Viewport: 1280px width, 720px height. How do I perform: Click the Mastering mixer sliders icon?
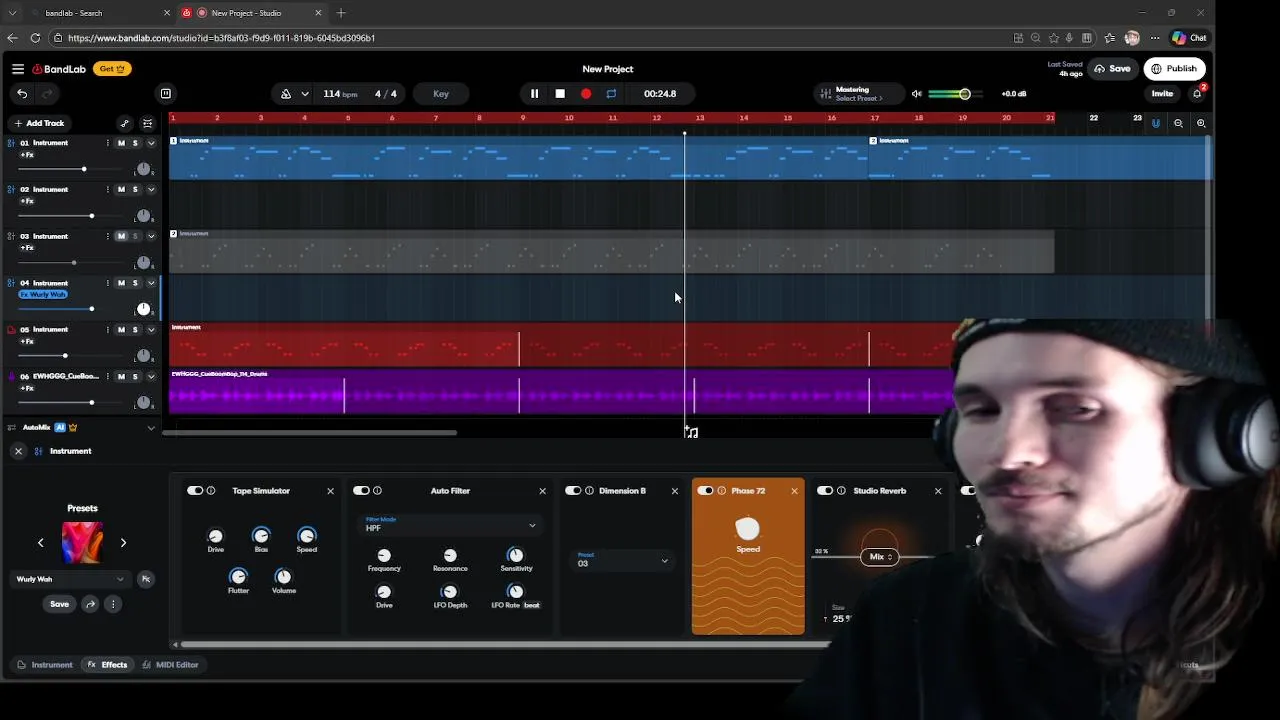(x=825, y=94)
